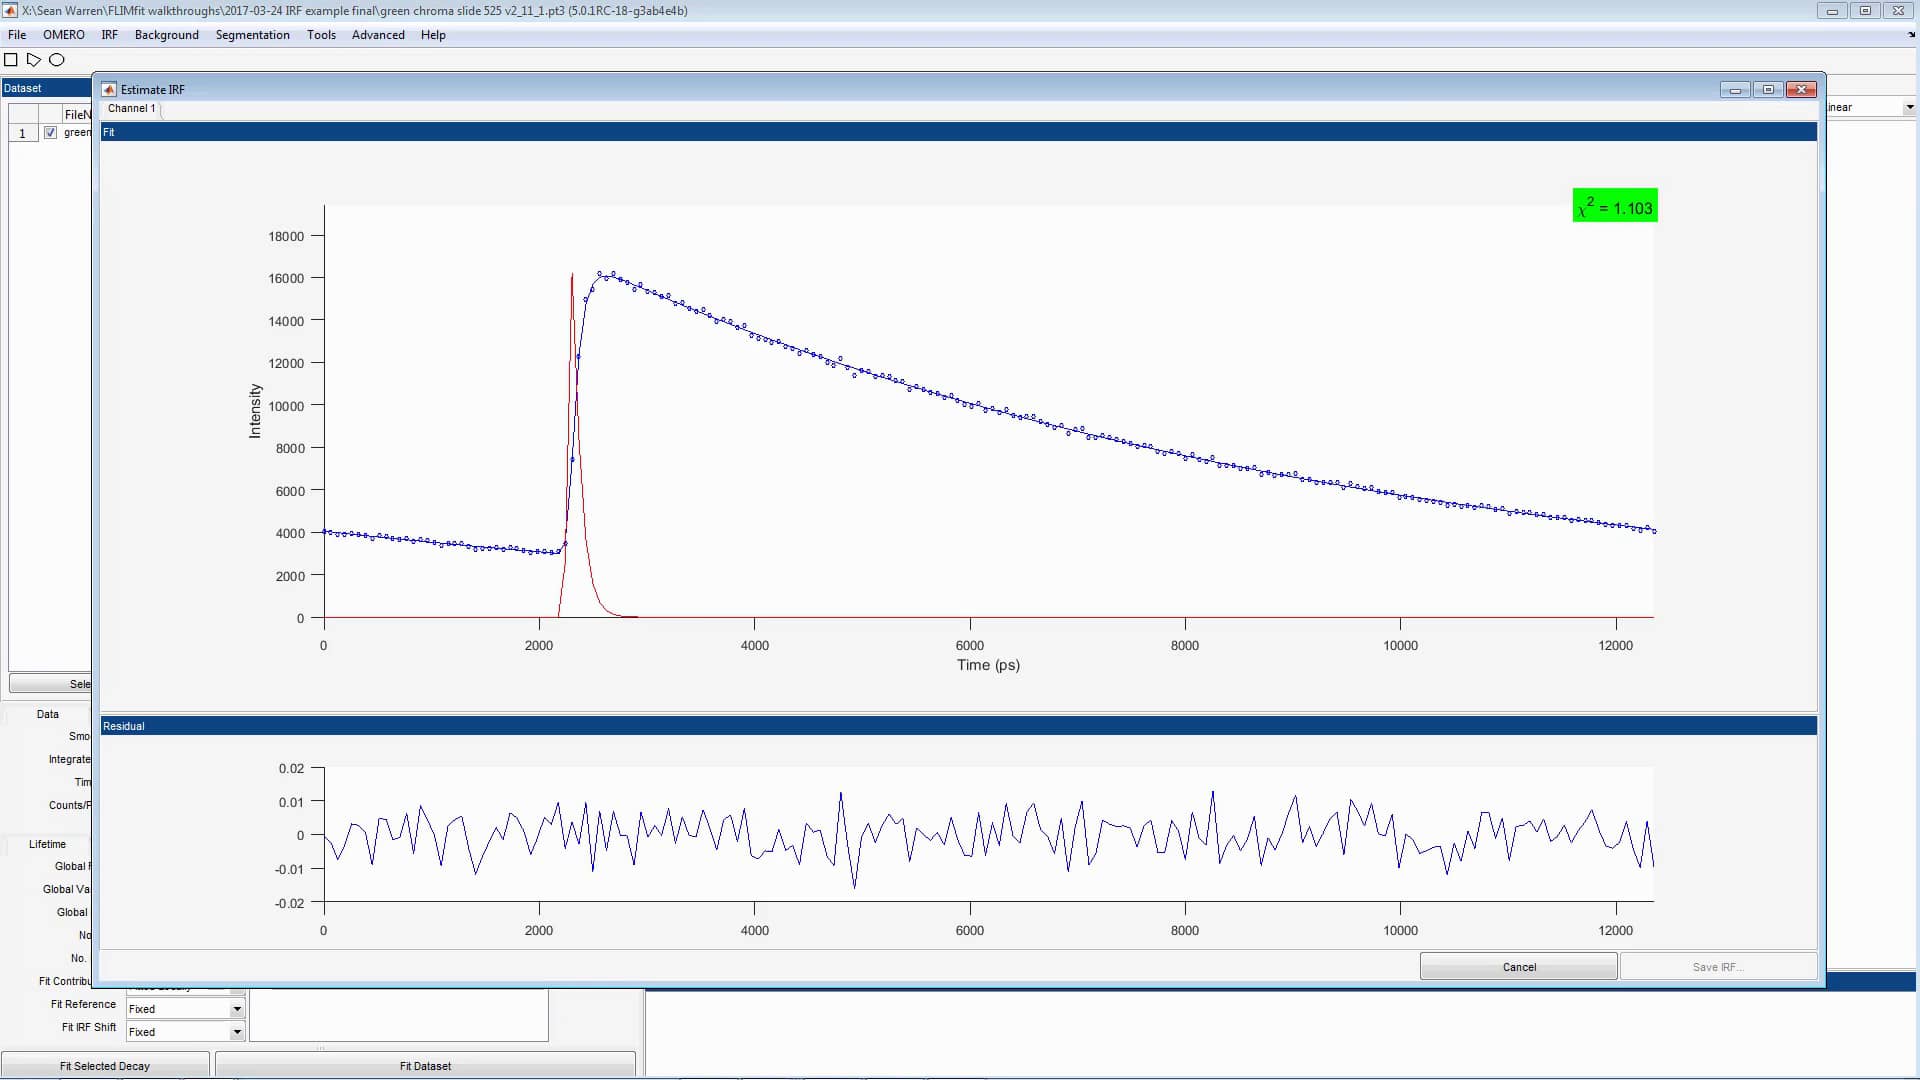
Task: Click the green chi-squared value indicator
Action: click(x=1613, y=205)
